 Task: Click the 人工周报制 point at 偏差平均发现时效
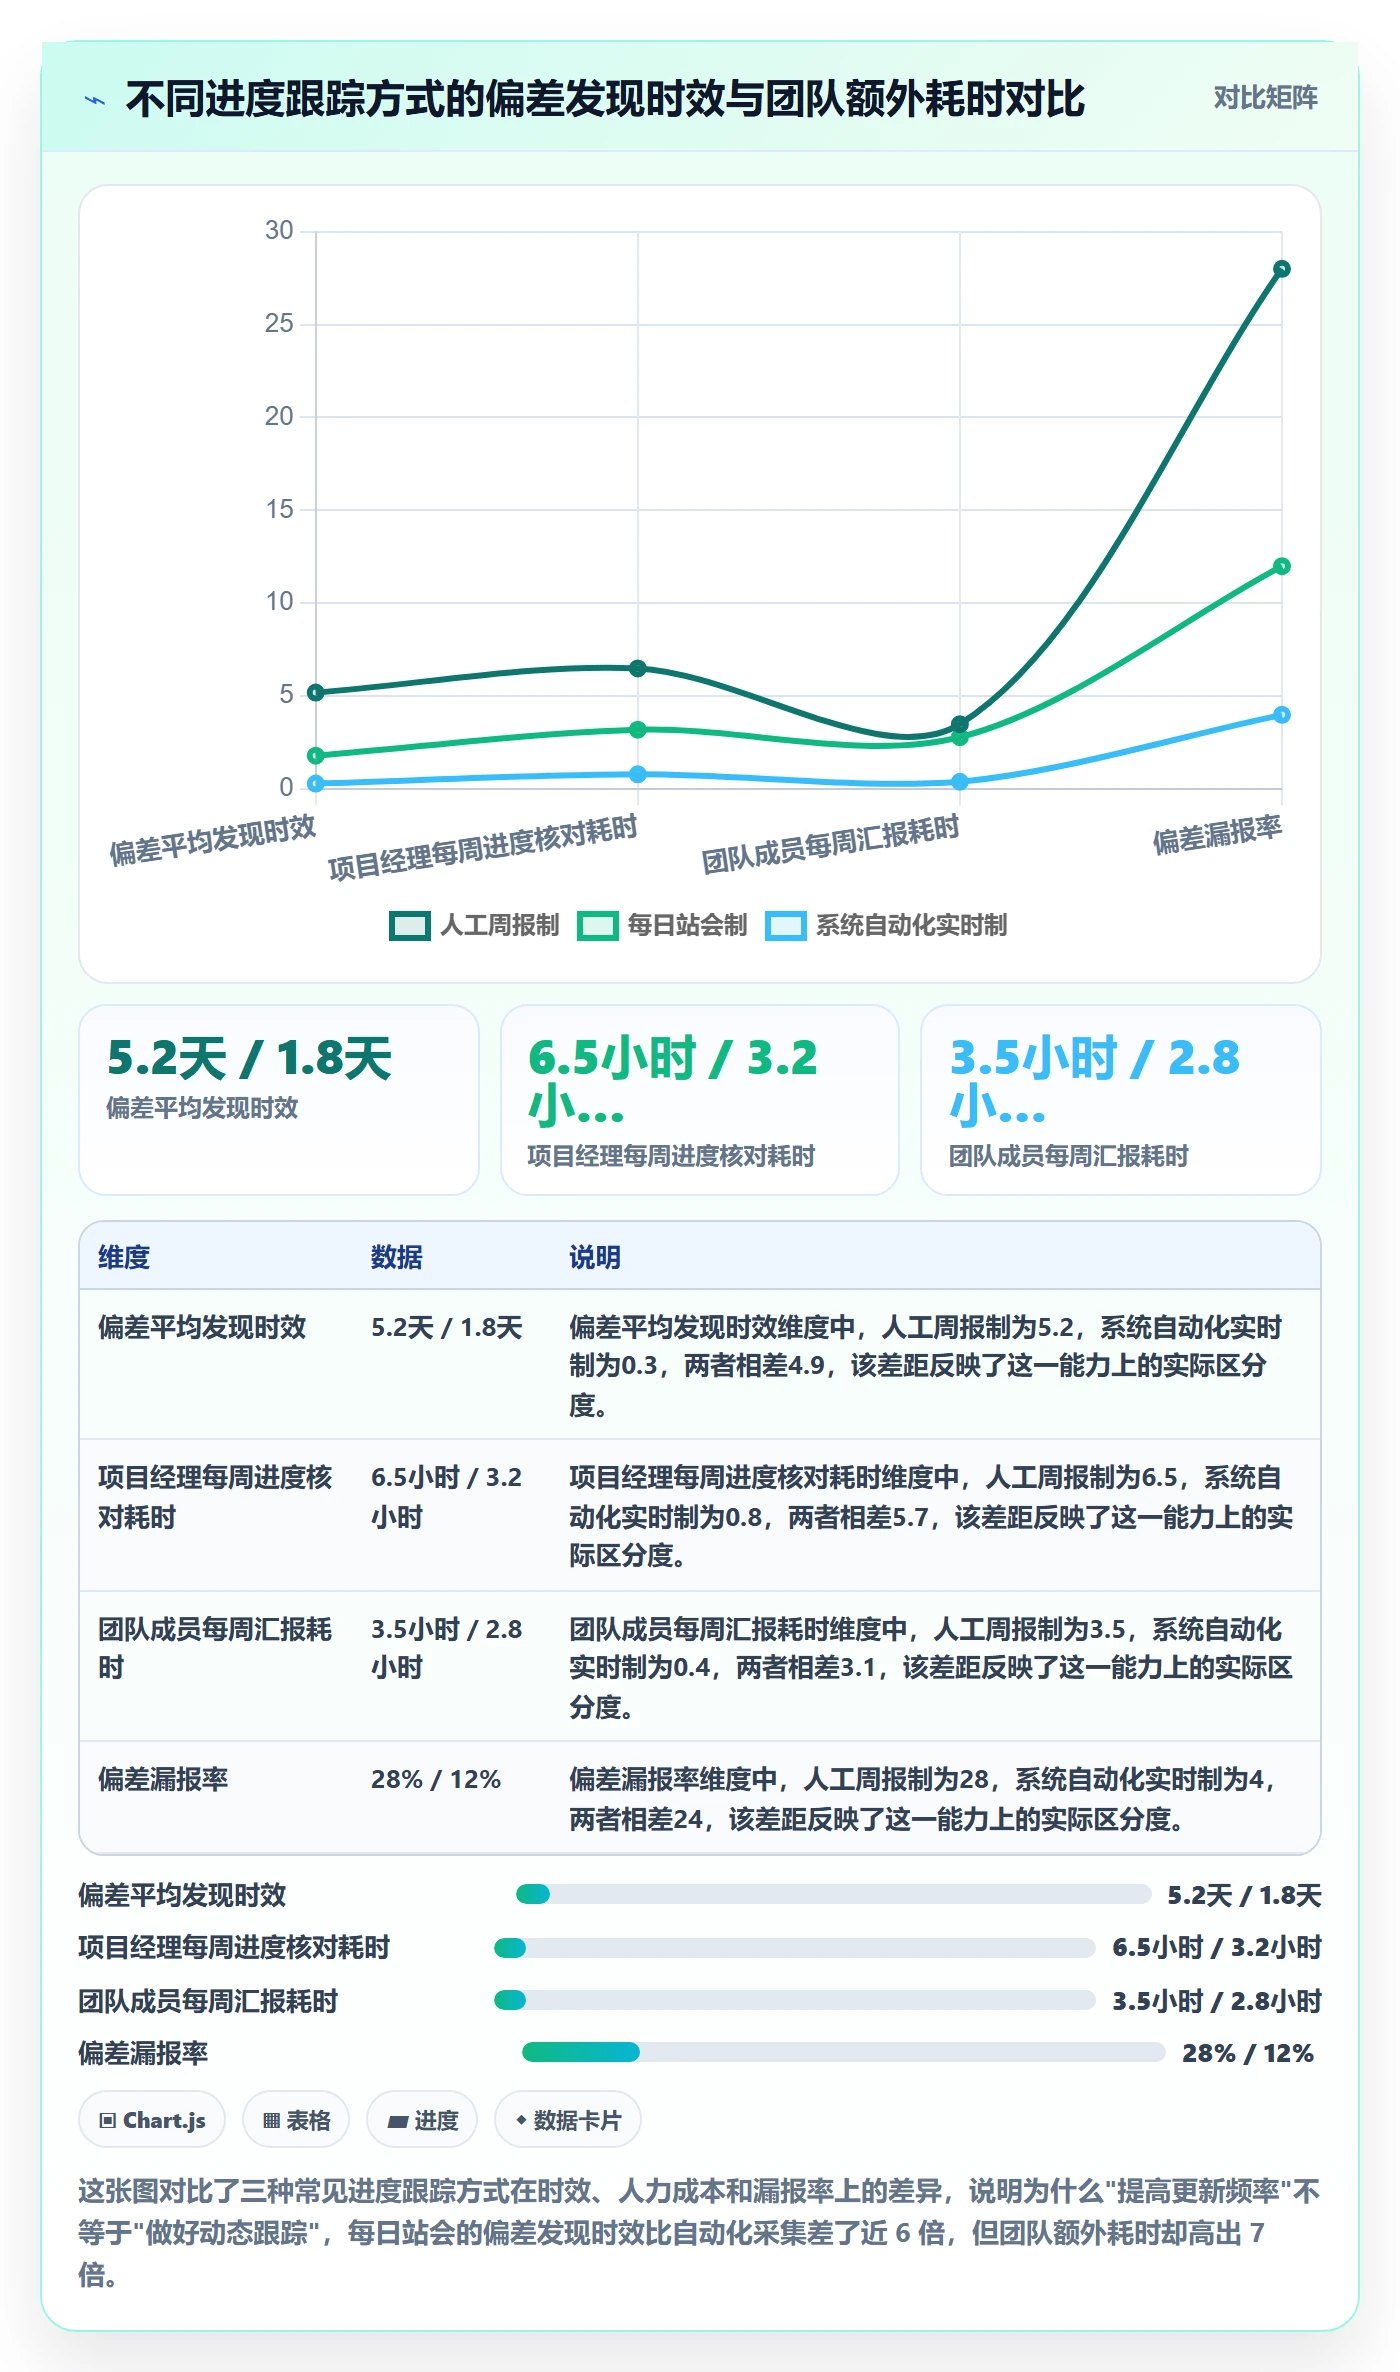pos(316,692)
